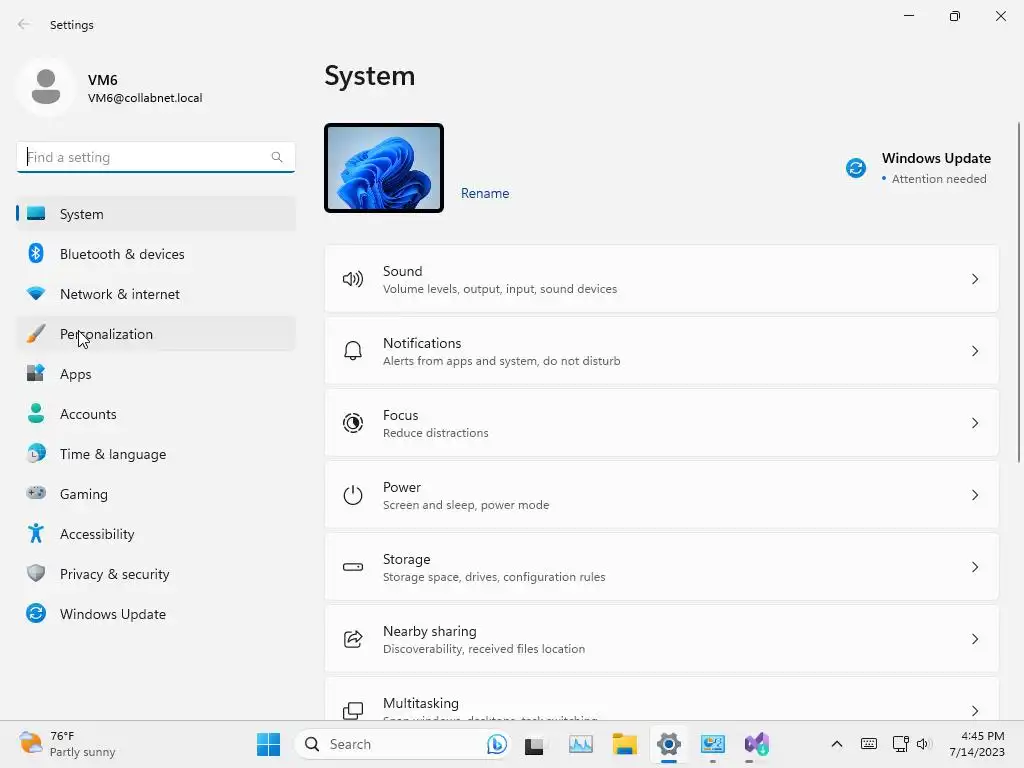Expand Notifications settings chevron

click(x=974, y=351)
